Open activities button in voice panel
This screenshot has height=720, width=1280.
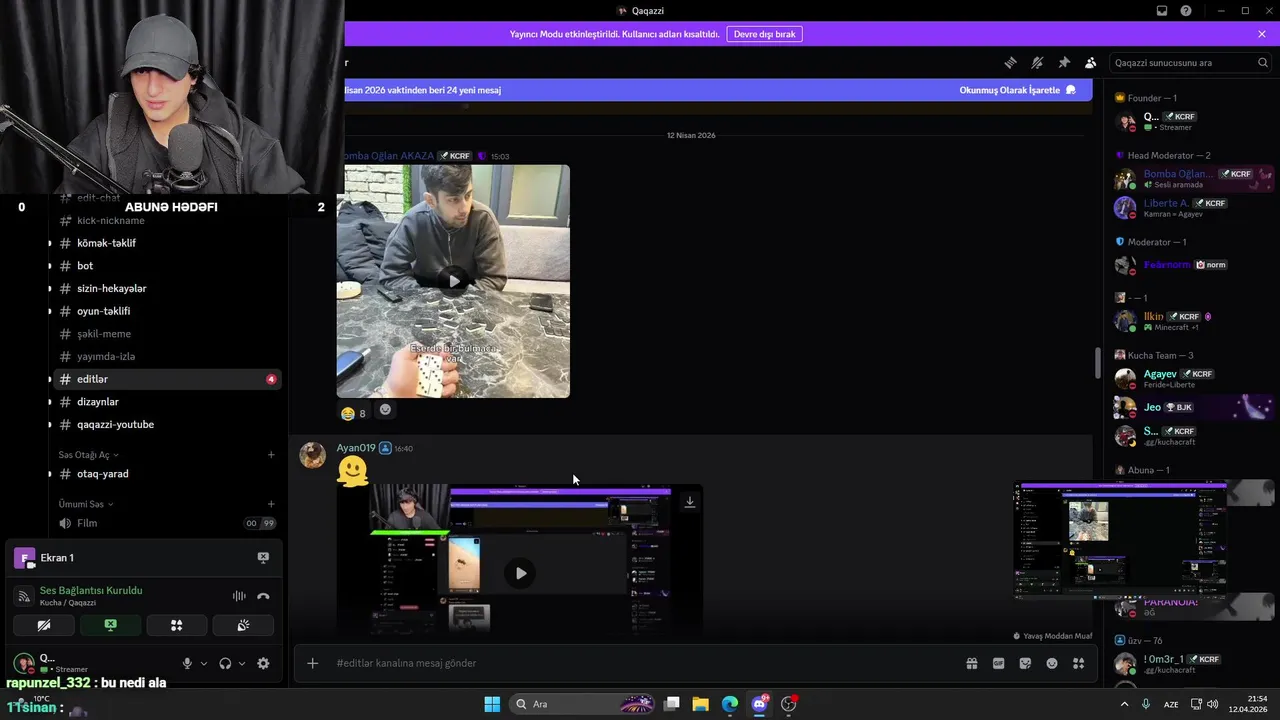pos(176,625)
